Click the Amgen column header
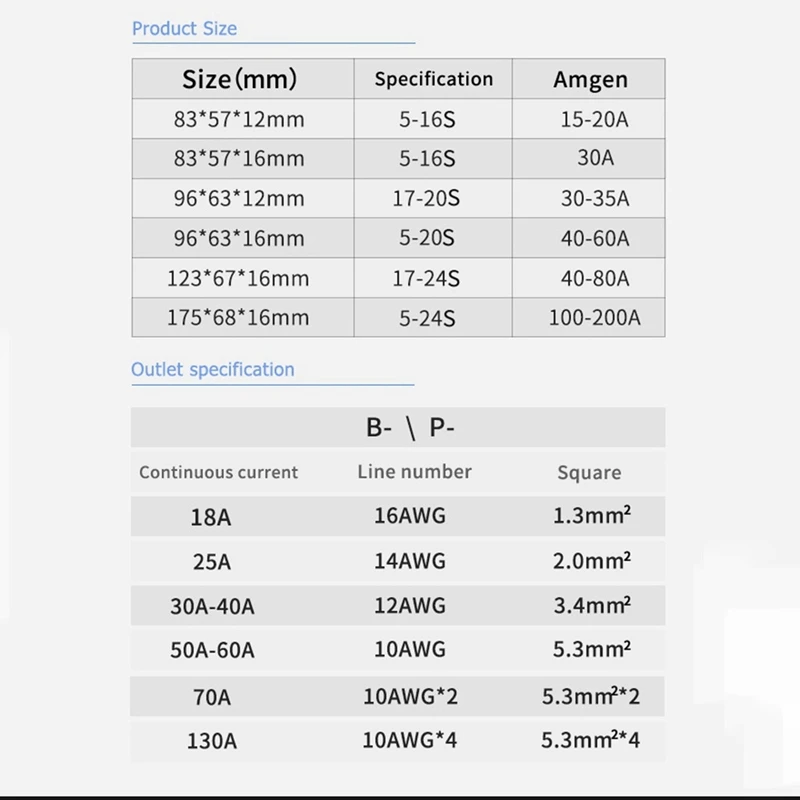 (590, 80)
